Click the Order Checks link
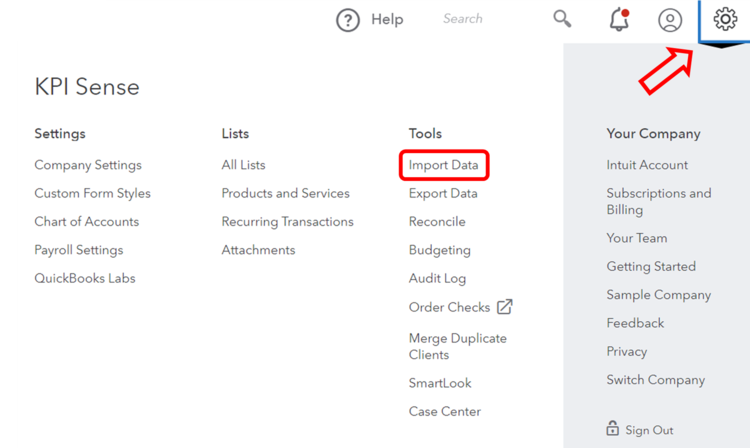750x448 pixels. [x=449, y=307]
